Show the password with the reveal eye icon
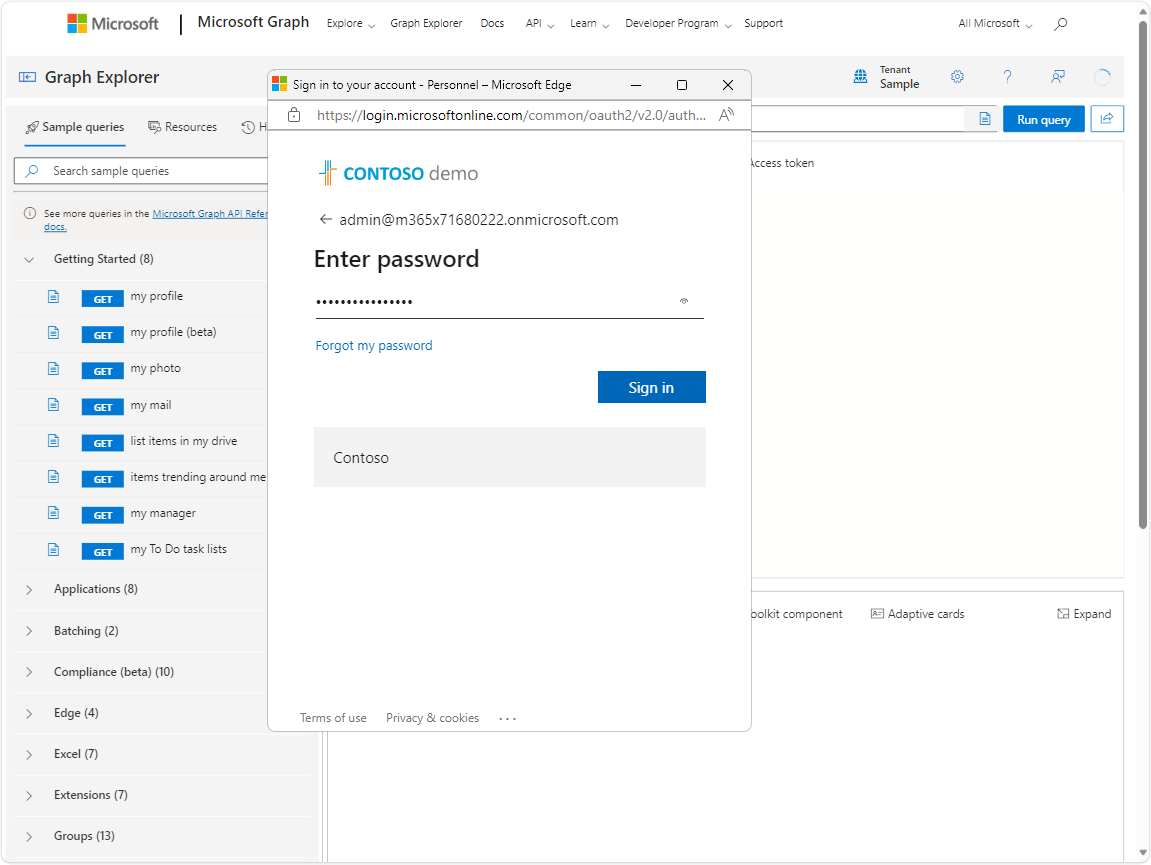 [683, 301]
